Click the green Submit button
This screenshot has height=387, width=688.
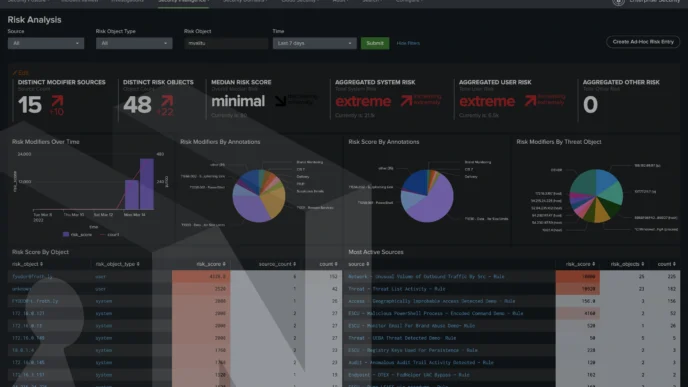click(x=375, y=43)
